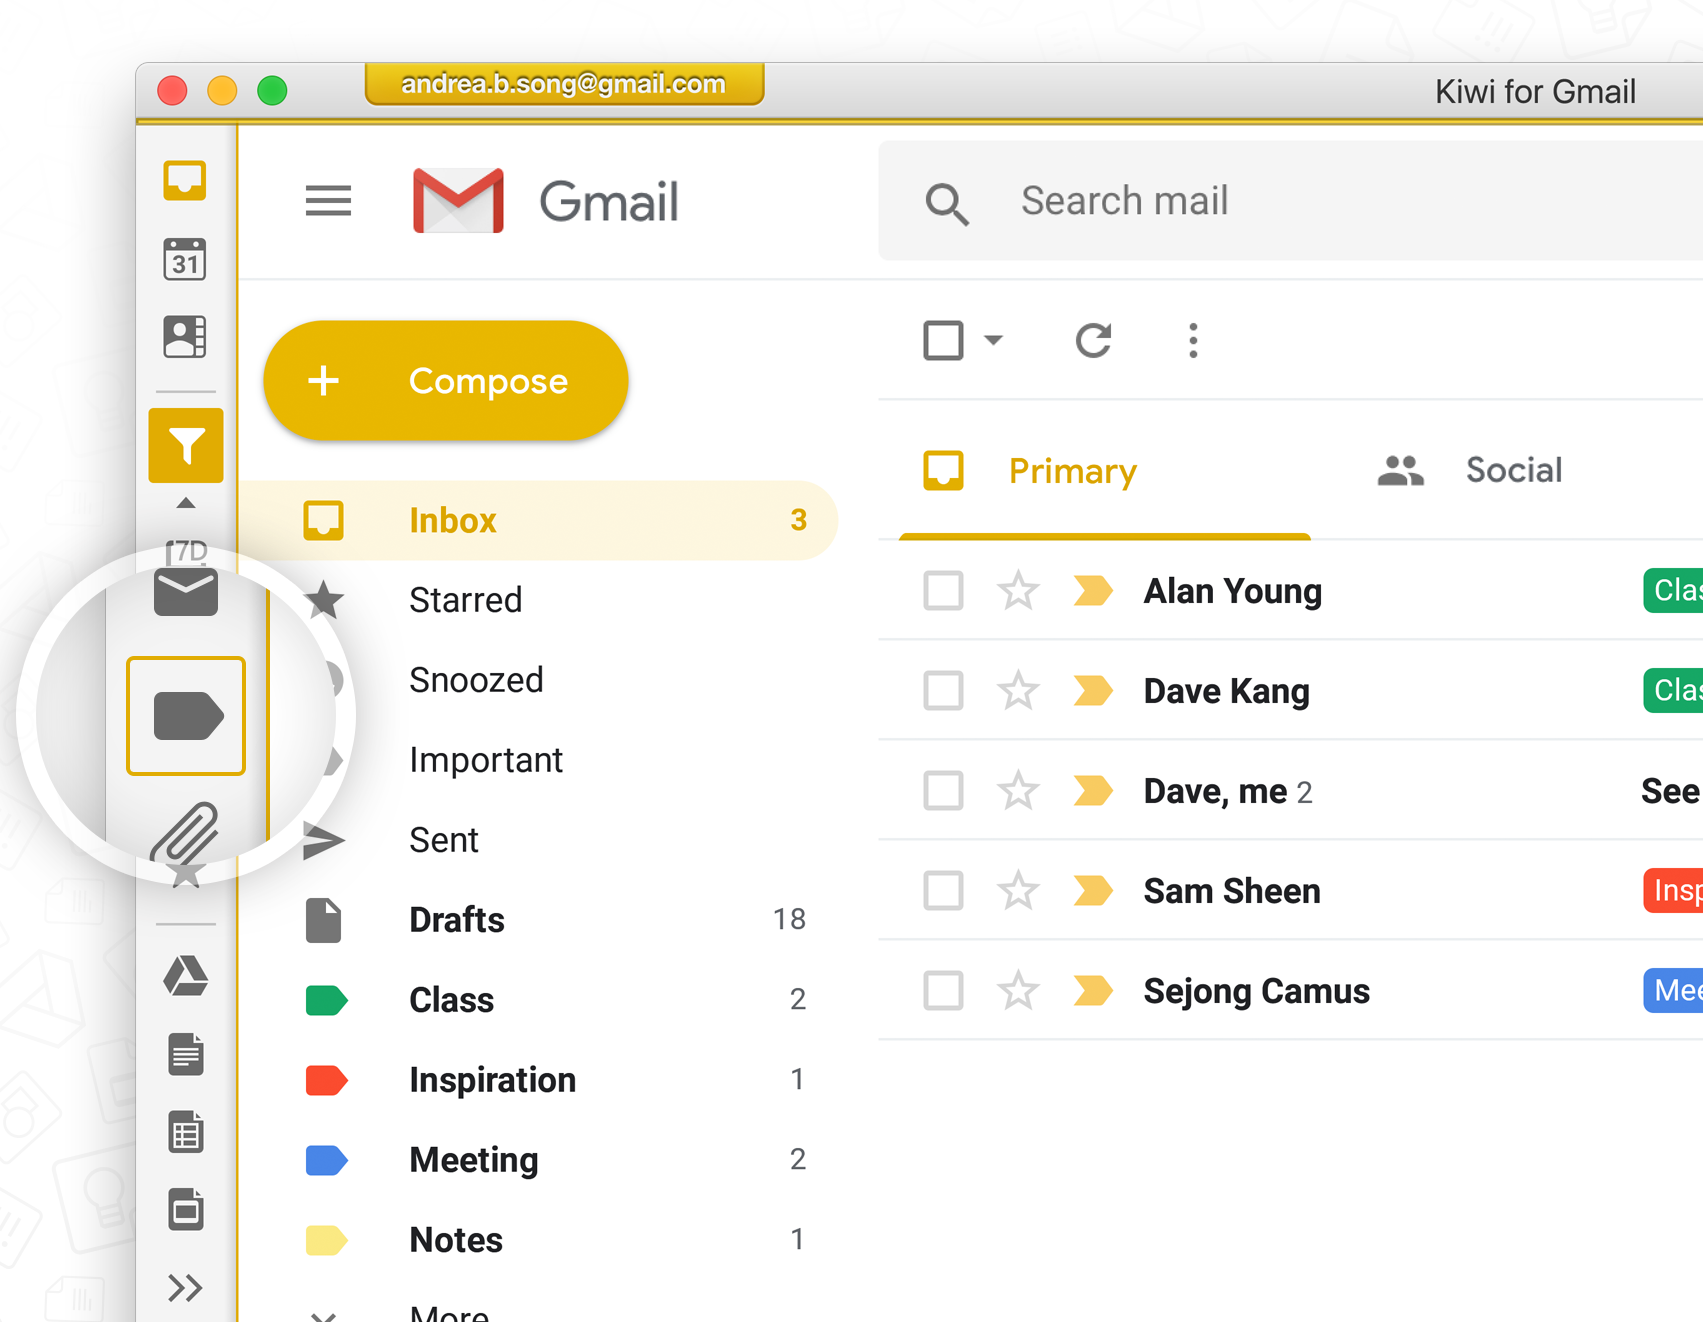Viewport: 1703px width, 1322px height.
Task: Open the Sent folder
Action: tap(538, 840)
